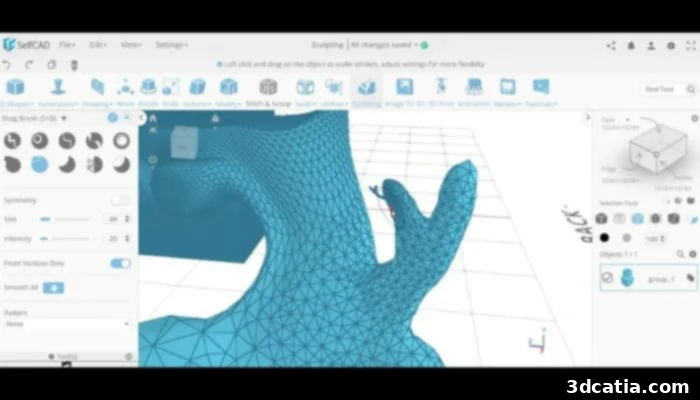
Task: Open the View menu
Action: point(131,45)
